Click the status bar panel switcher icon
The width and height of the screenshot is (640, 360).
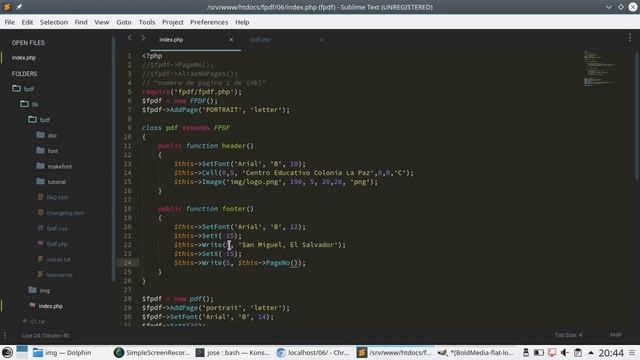coord(5,335)
